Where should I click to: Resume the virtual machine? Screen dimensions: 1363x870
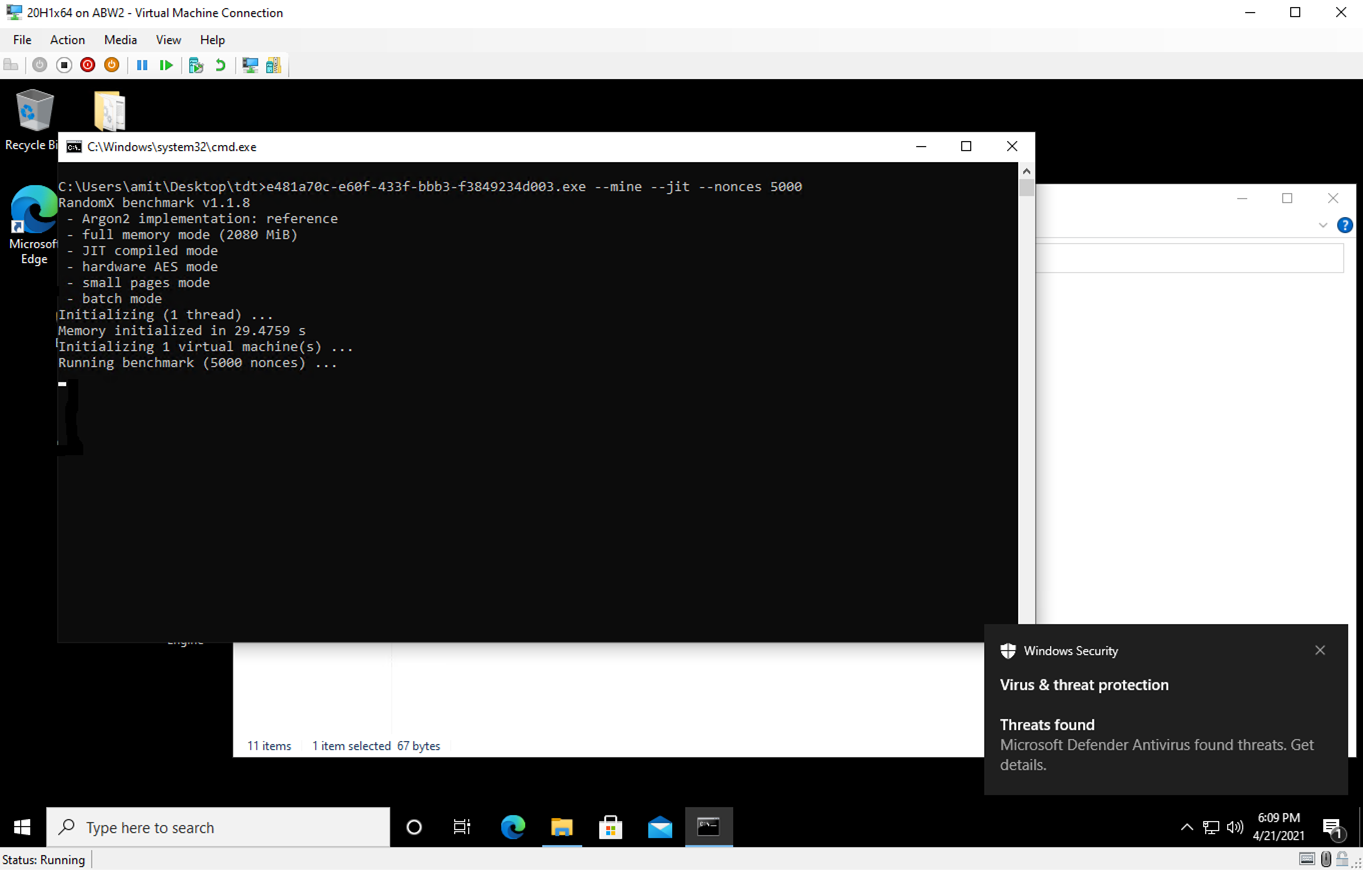[168, 65]
